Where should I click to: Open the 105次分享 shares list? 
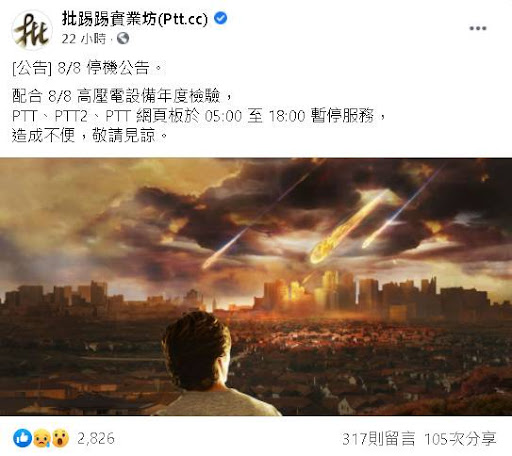pyautogui.click(x=460, y=439)
